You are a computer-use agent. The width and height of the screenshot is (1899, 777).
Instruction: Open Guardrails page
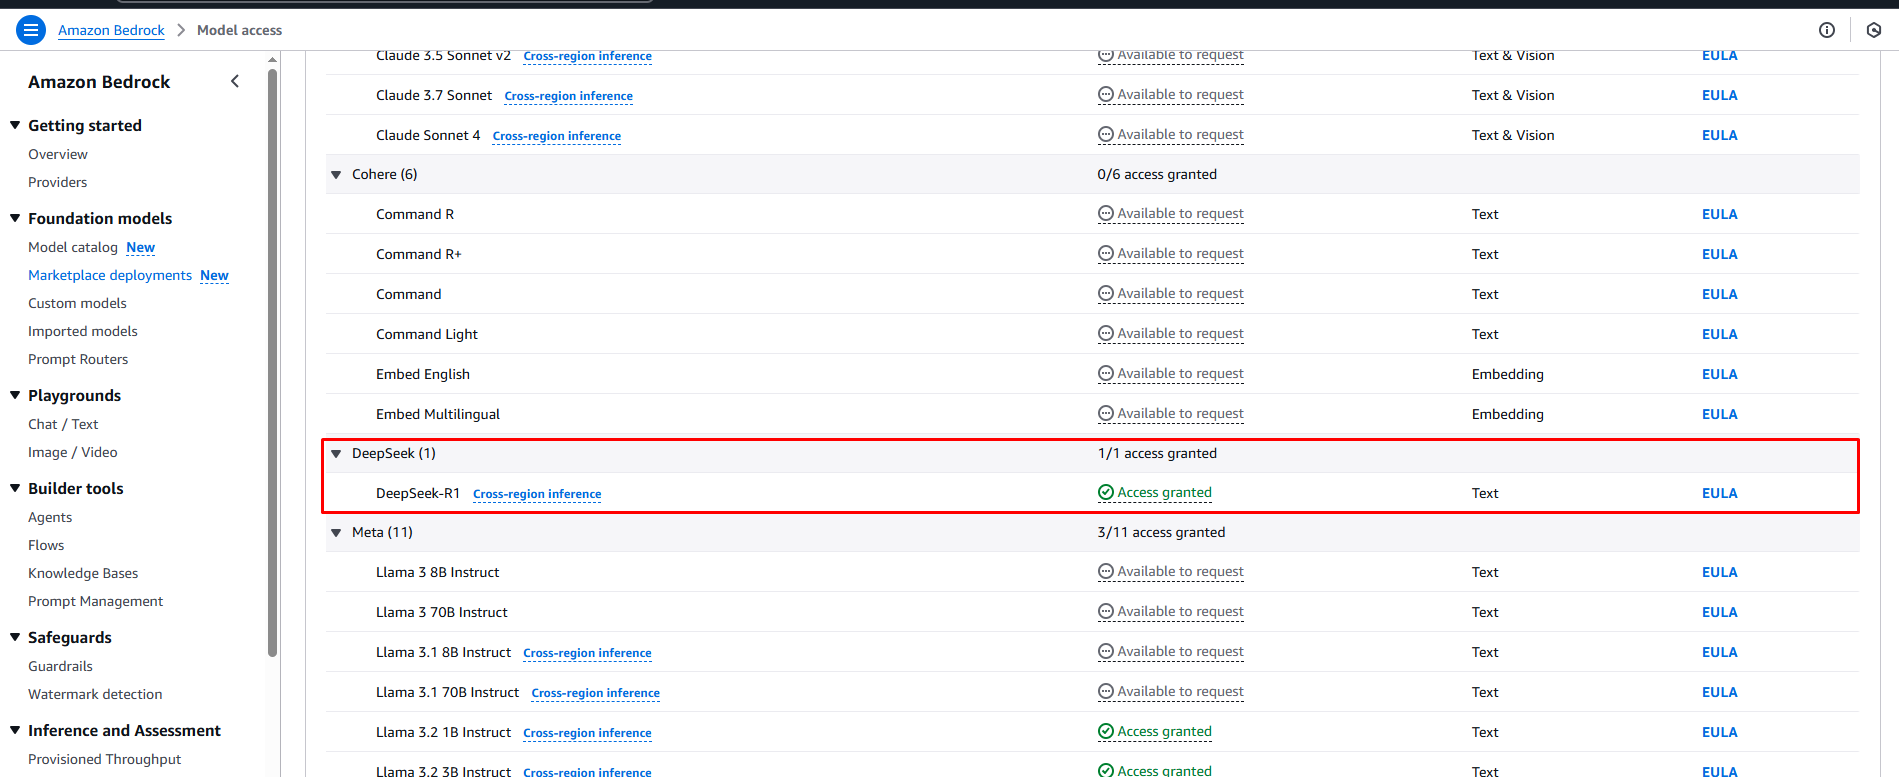(x=60, y=666)
